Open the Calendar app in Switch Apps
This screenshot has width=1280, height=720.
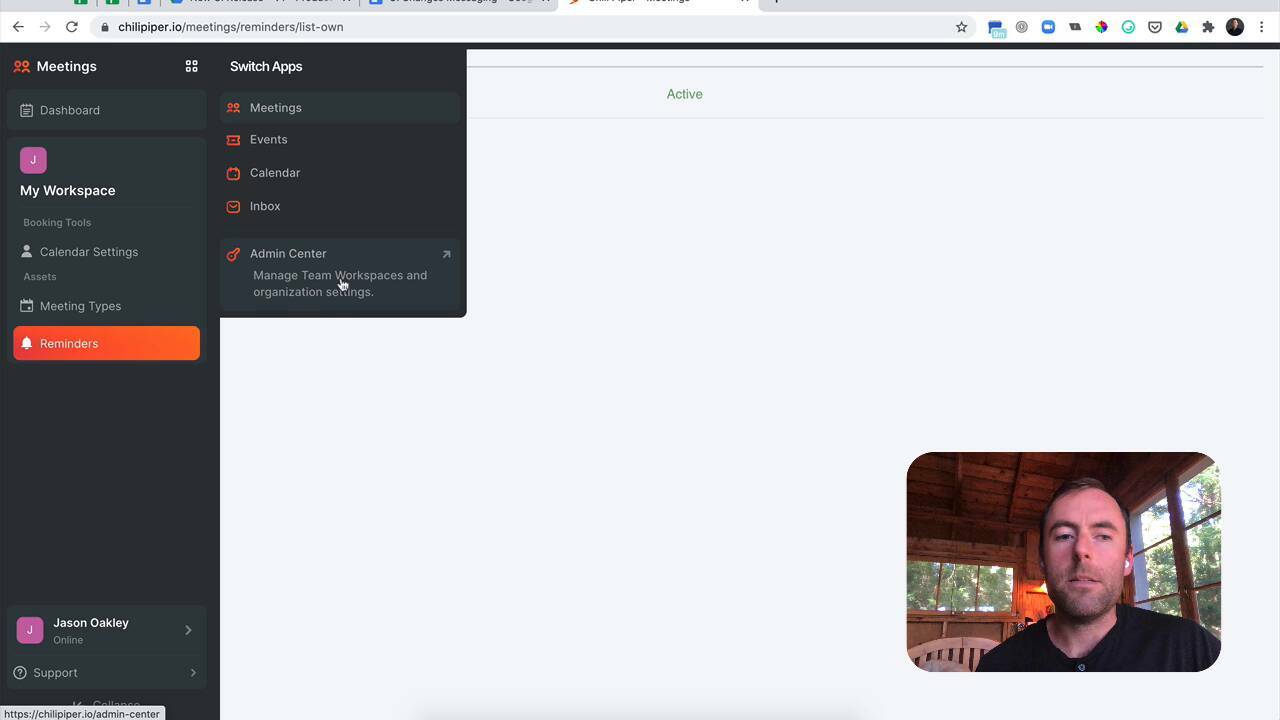275,172
